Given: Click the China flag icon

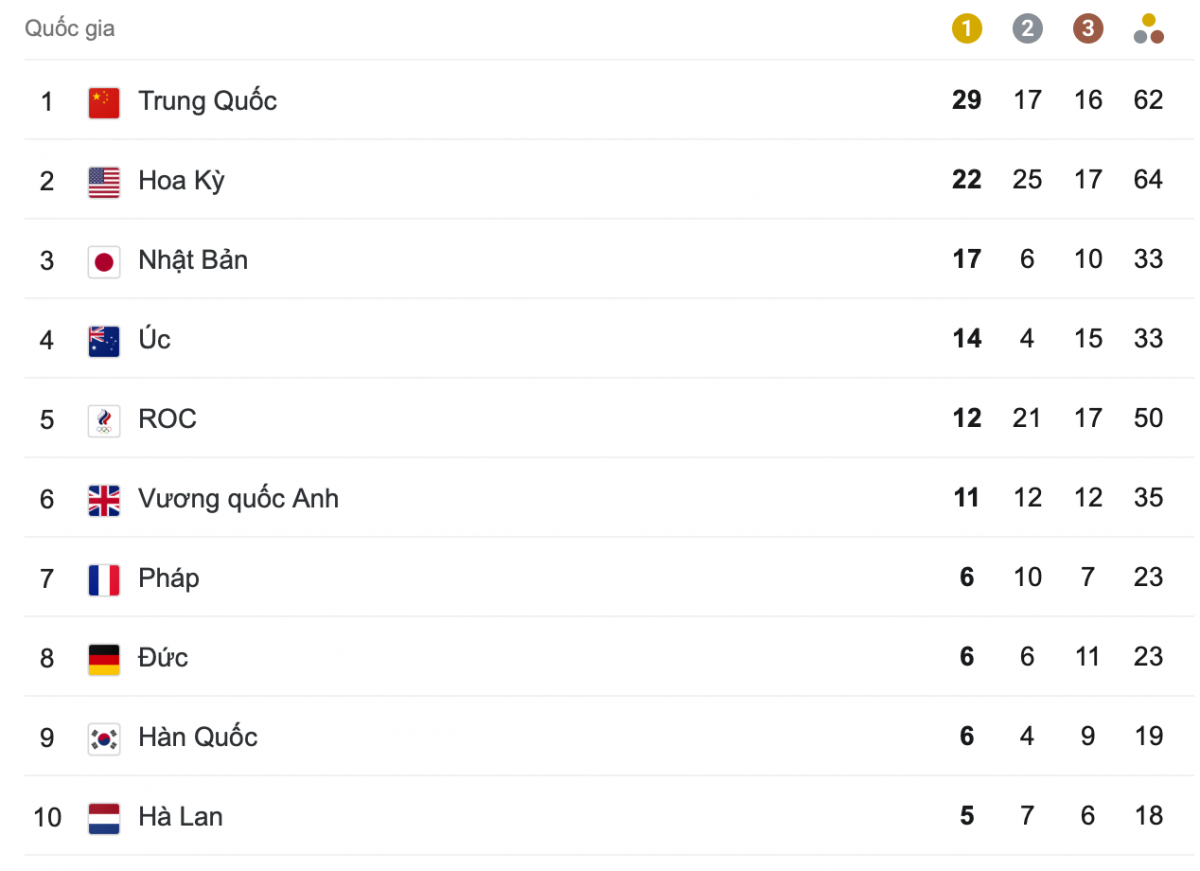Looking at the screenshot, I should pyautogui.click(x=104, y=101).
